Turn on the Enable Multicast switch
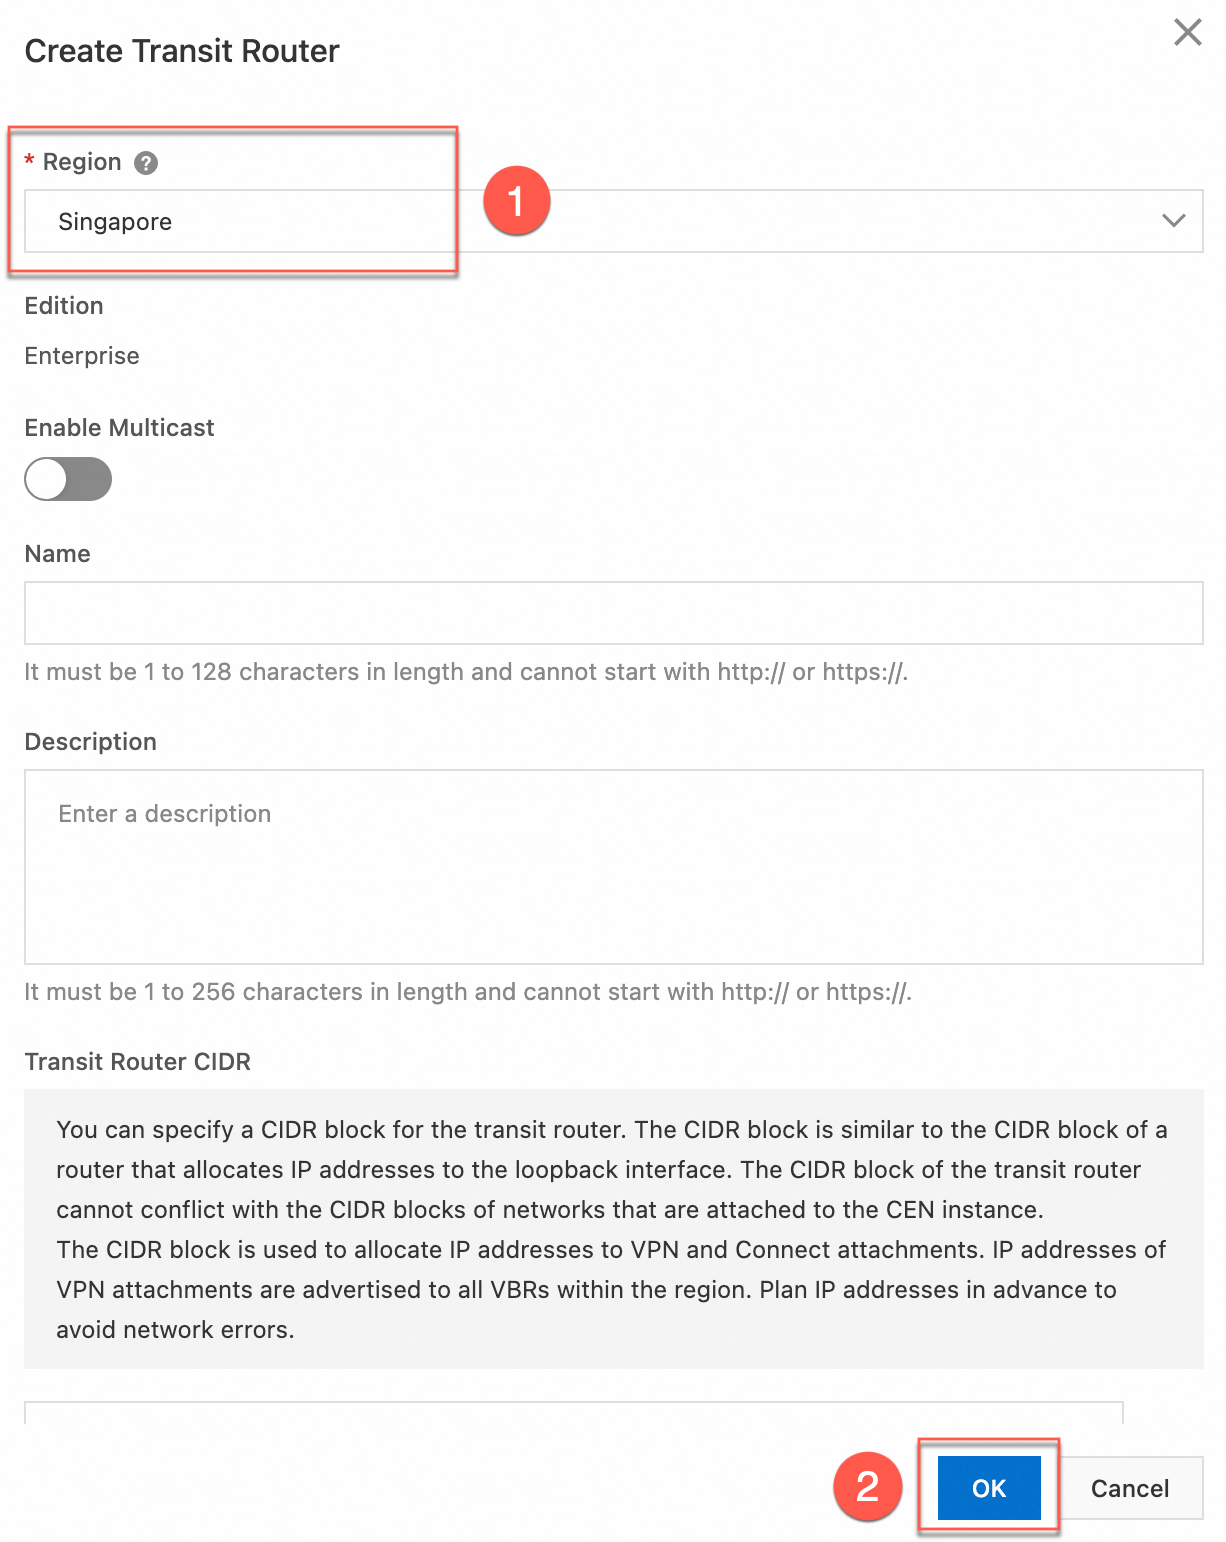Screen dimensions: 1226x1542 pos(68,479)
